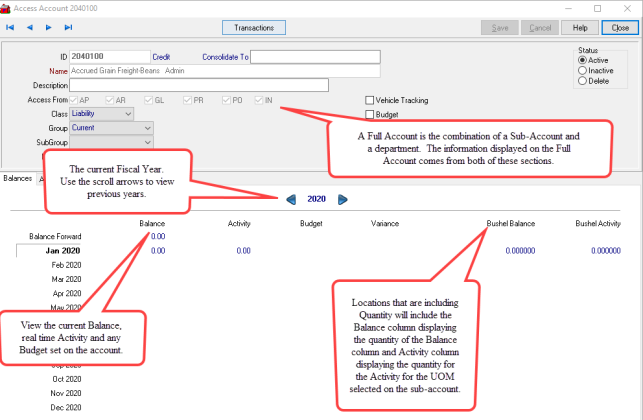
Task: Click the Access Account app icon
Action: (x=6, y=8)
